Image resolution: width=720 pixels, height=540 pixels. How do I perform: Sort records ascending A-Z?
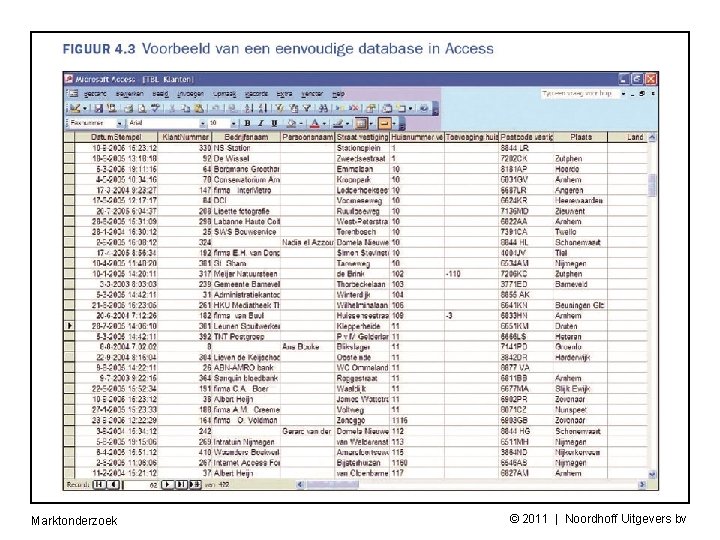coord(249,108)
